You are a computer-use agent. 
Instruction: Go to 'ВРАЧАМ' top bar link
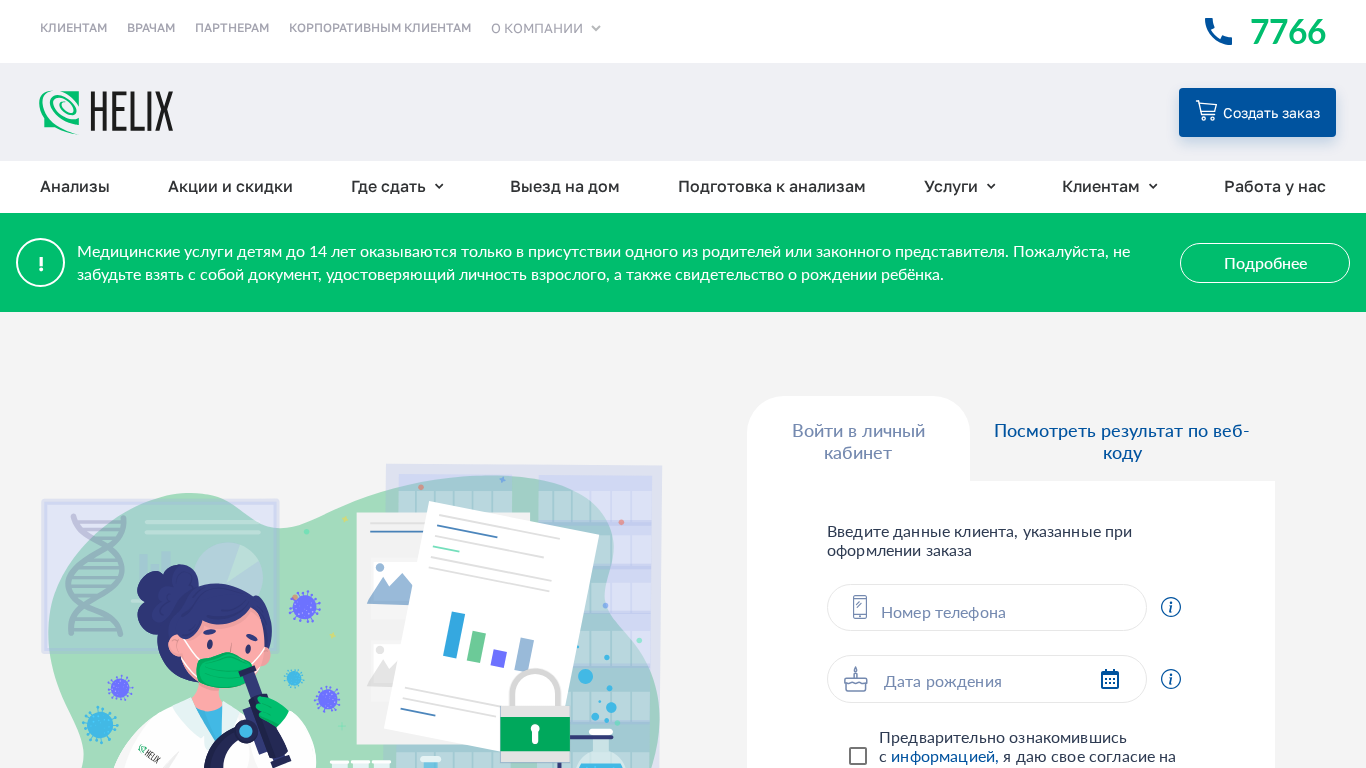tap(151, 28)
